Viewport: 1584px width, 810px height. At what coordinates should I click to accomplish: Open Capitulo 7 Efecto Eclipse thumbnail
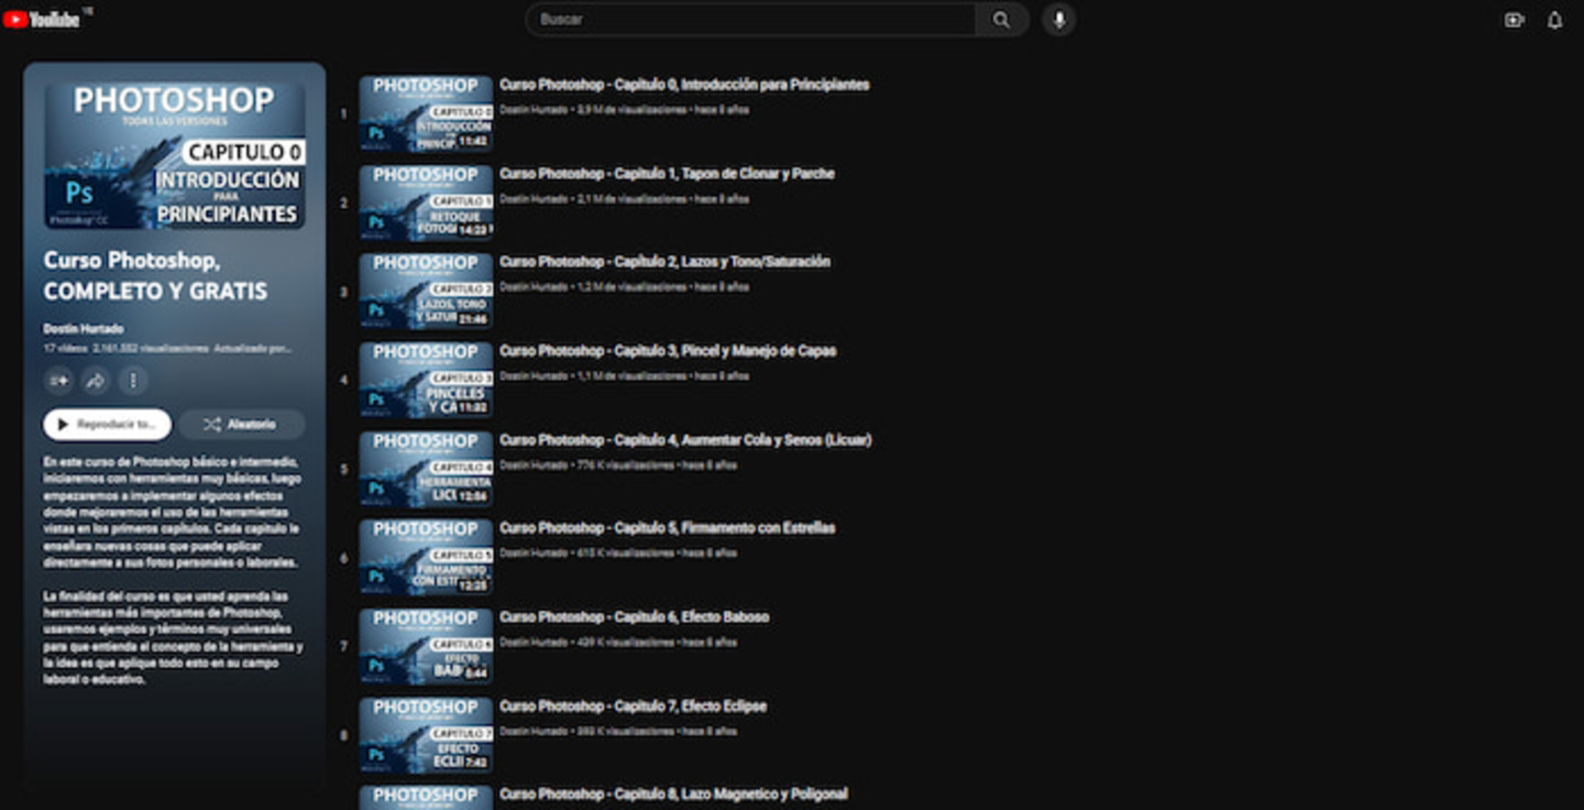(x=426, y=735)
